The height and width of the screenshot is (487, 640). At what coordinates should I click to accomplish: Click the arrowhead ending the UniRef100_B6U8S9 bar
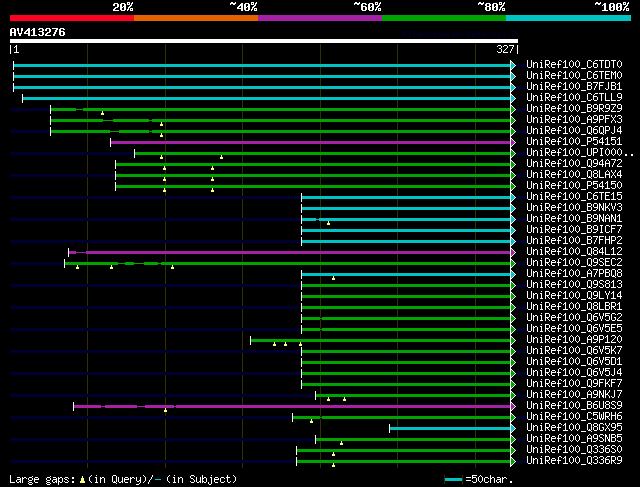point(513,406)
